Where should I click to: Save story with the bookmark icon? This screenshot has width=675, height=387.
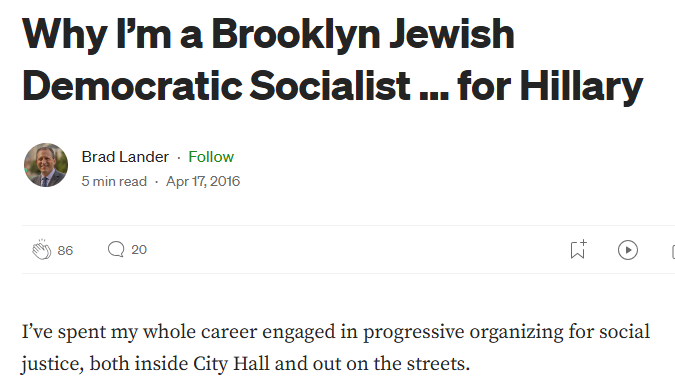click(578, 249)
